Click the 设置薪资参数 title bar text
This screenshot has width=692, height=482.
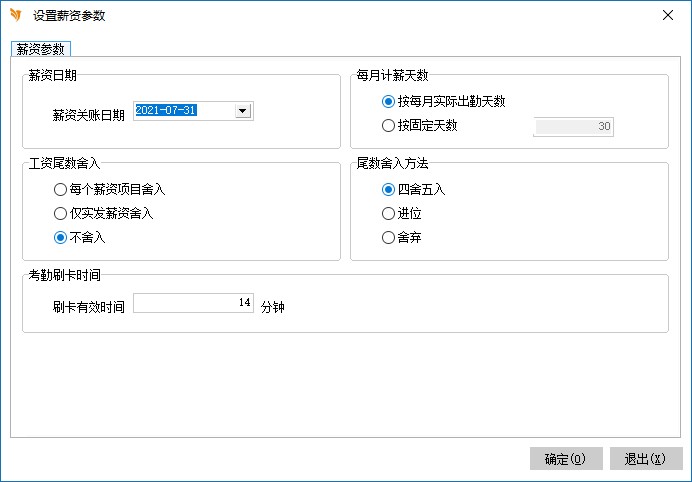pos(69,16)
